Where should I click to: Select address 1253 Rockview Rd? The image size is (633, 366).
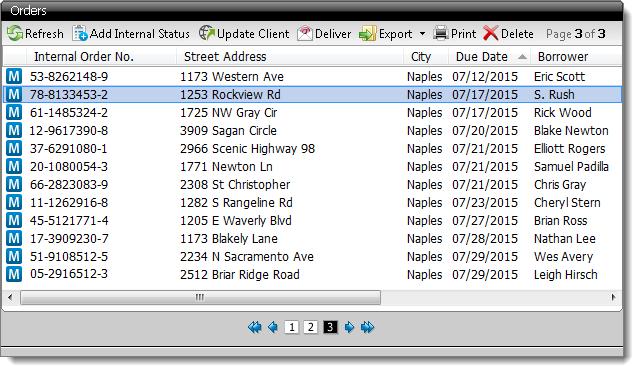[x=230, y=94]
